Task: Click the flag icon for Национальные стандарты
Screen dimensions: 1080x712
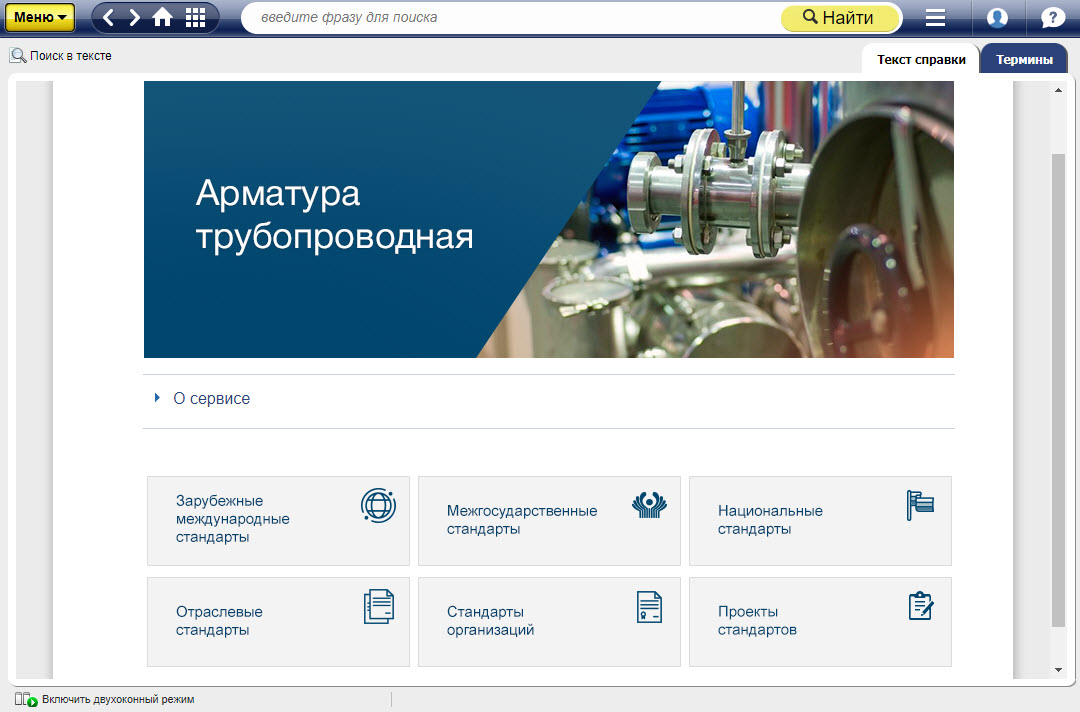Action: point(920,505)
